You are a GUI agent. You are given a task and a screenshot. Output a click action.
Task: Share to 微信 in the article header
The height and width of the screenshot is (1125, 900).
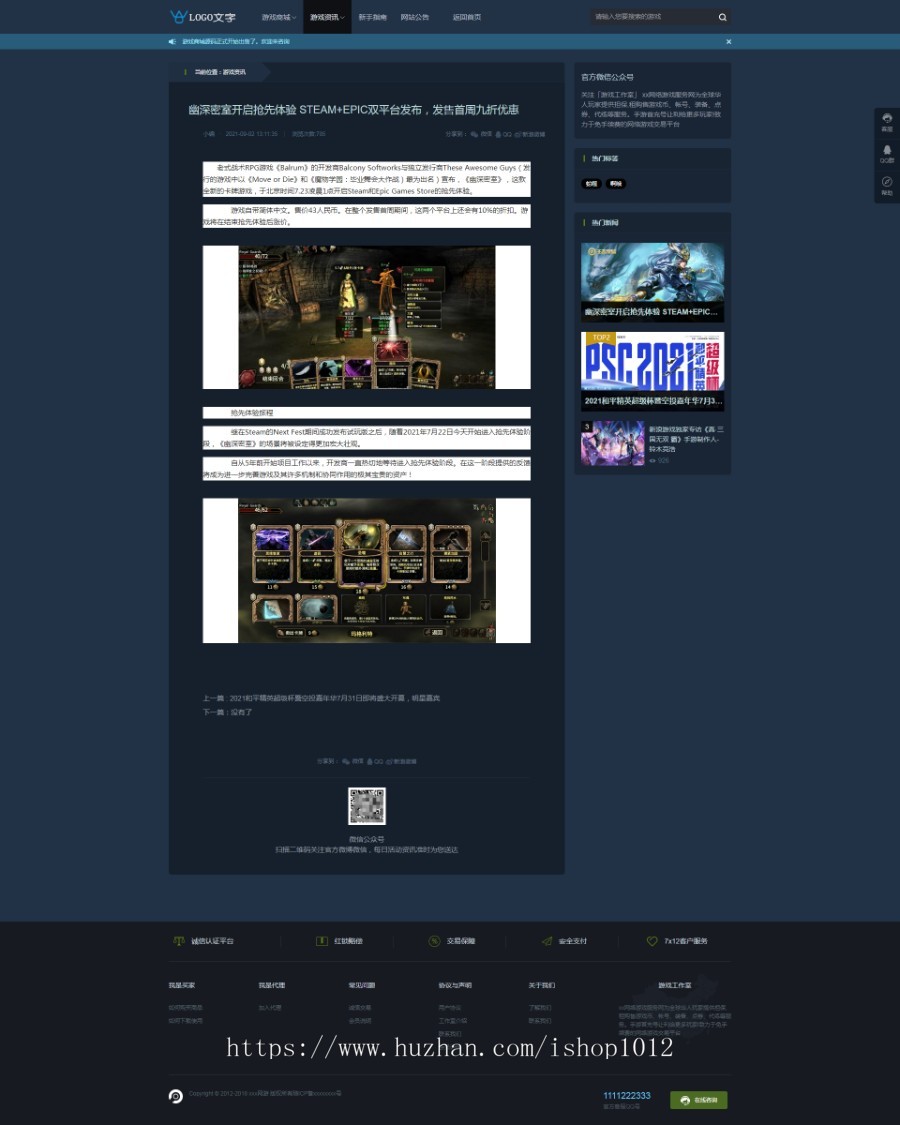(x=482, y=134)
